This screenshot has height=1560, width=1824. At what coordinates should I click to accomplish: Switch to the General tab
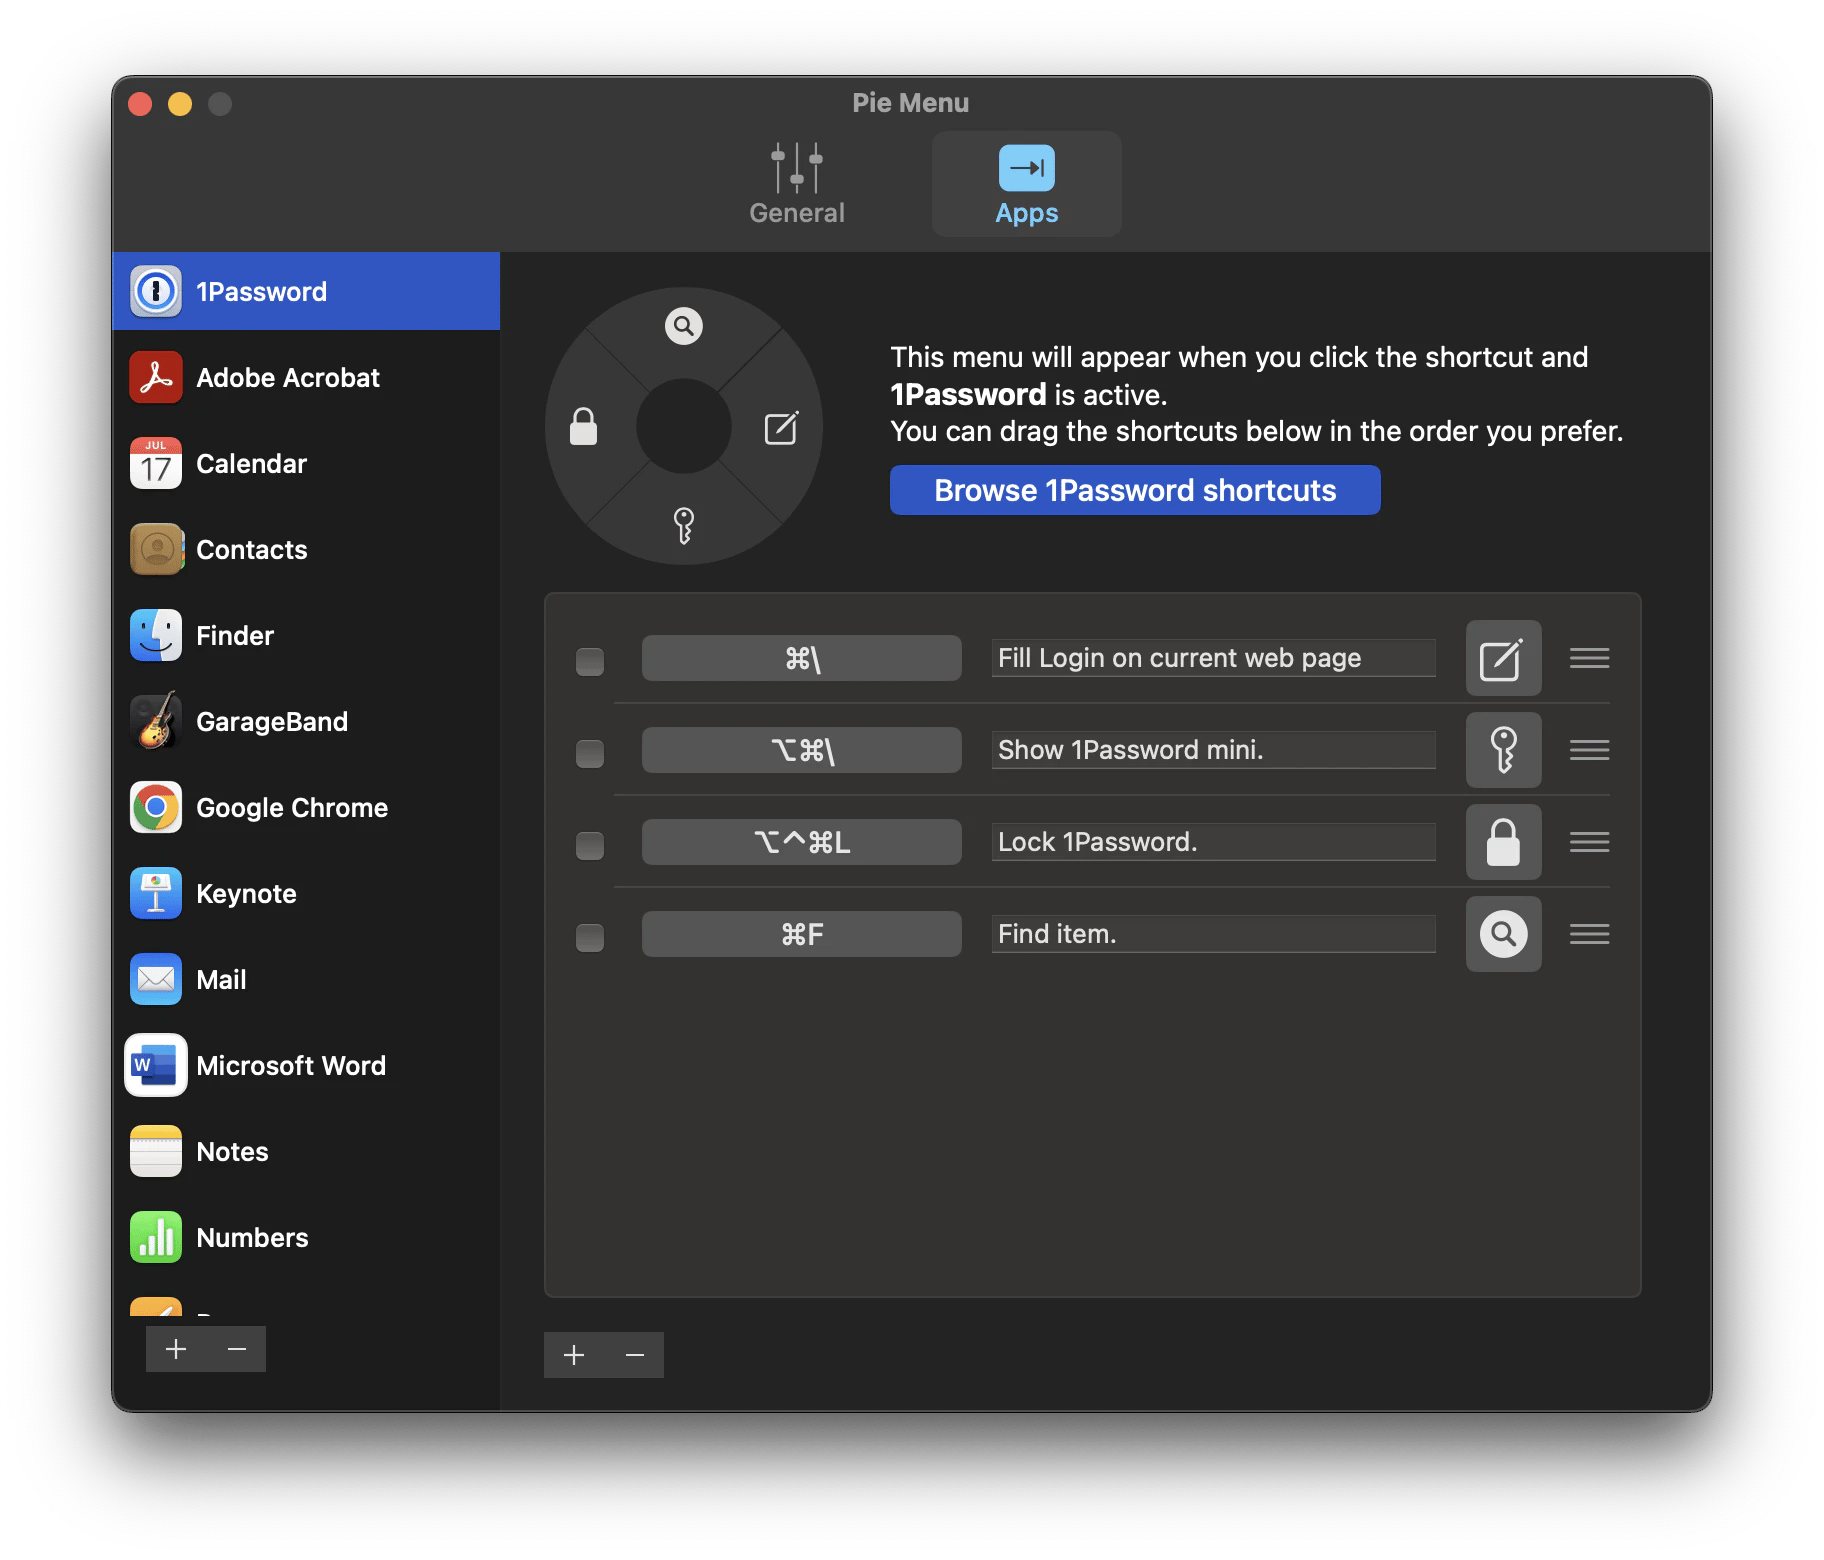point(797,185)
